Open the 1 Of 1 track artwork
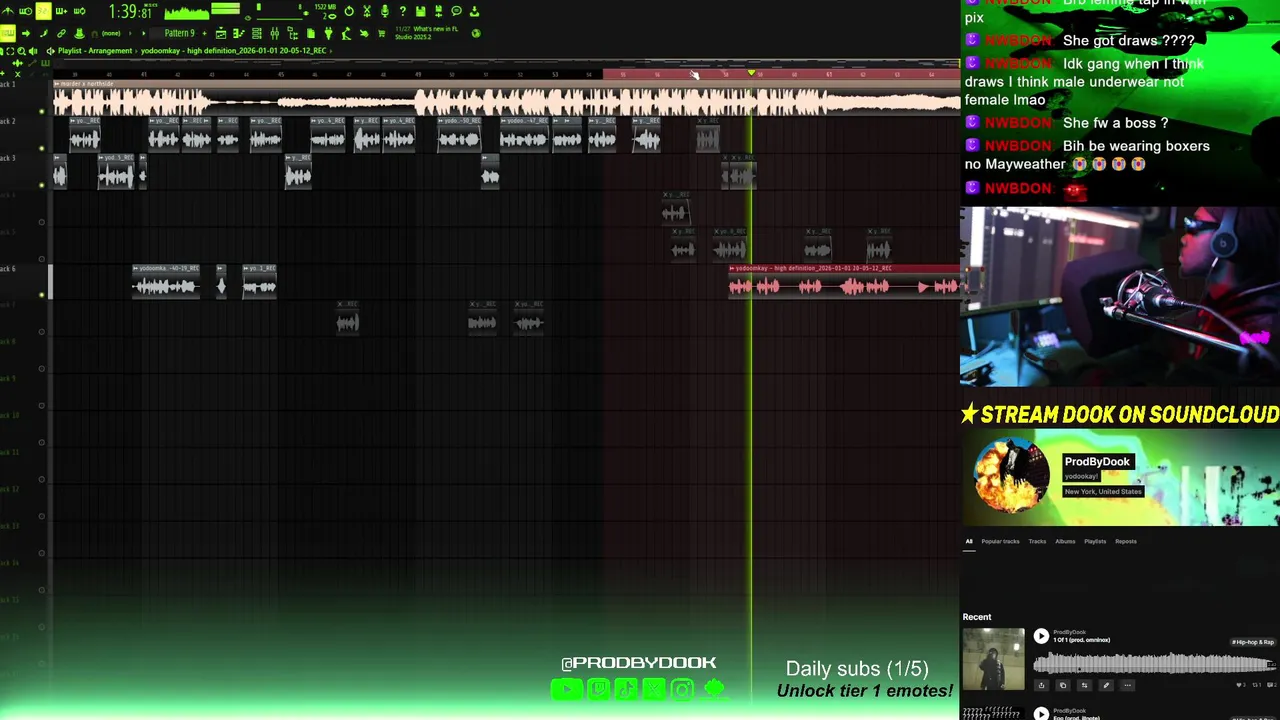This screenshot has height=720, width=1280. (993, 659)
